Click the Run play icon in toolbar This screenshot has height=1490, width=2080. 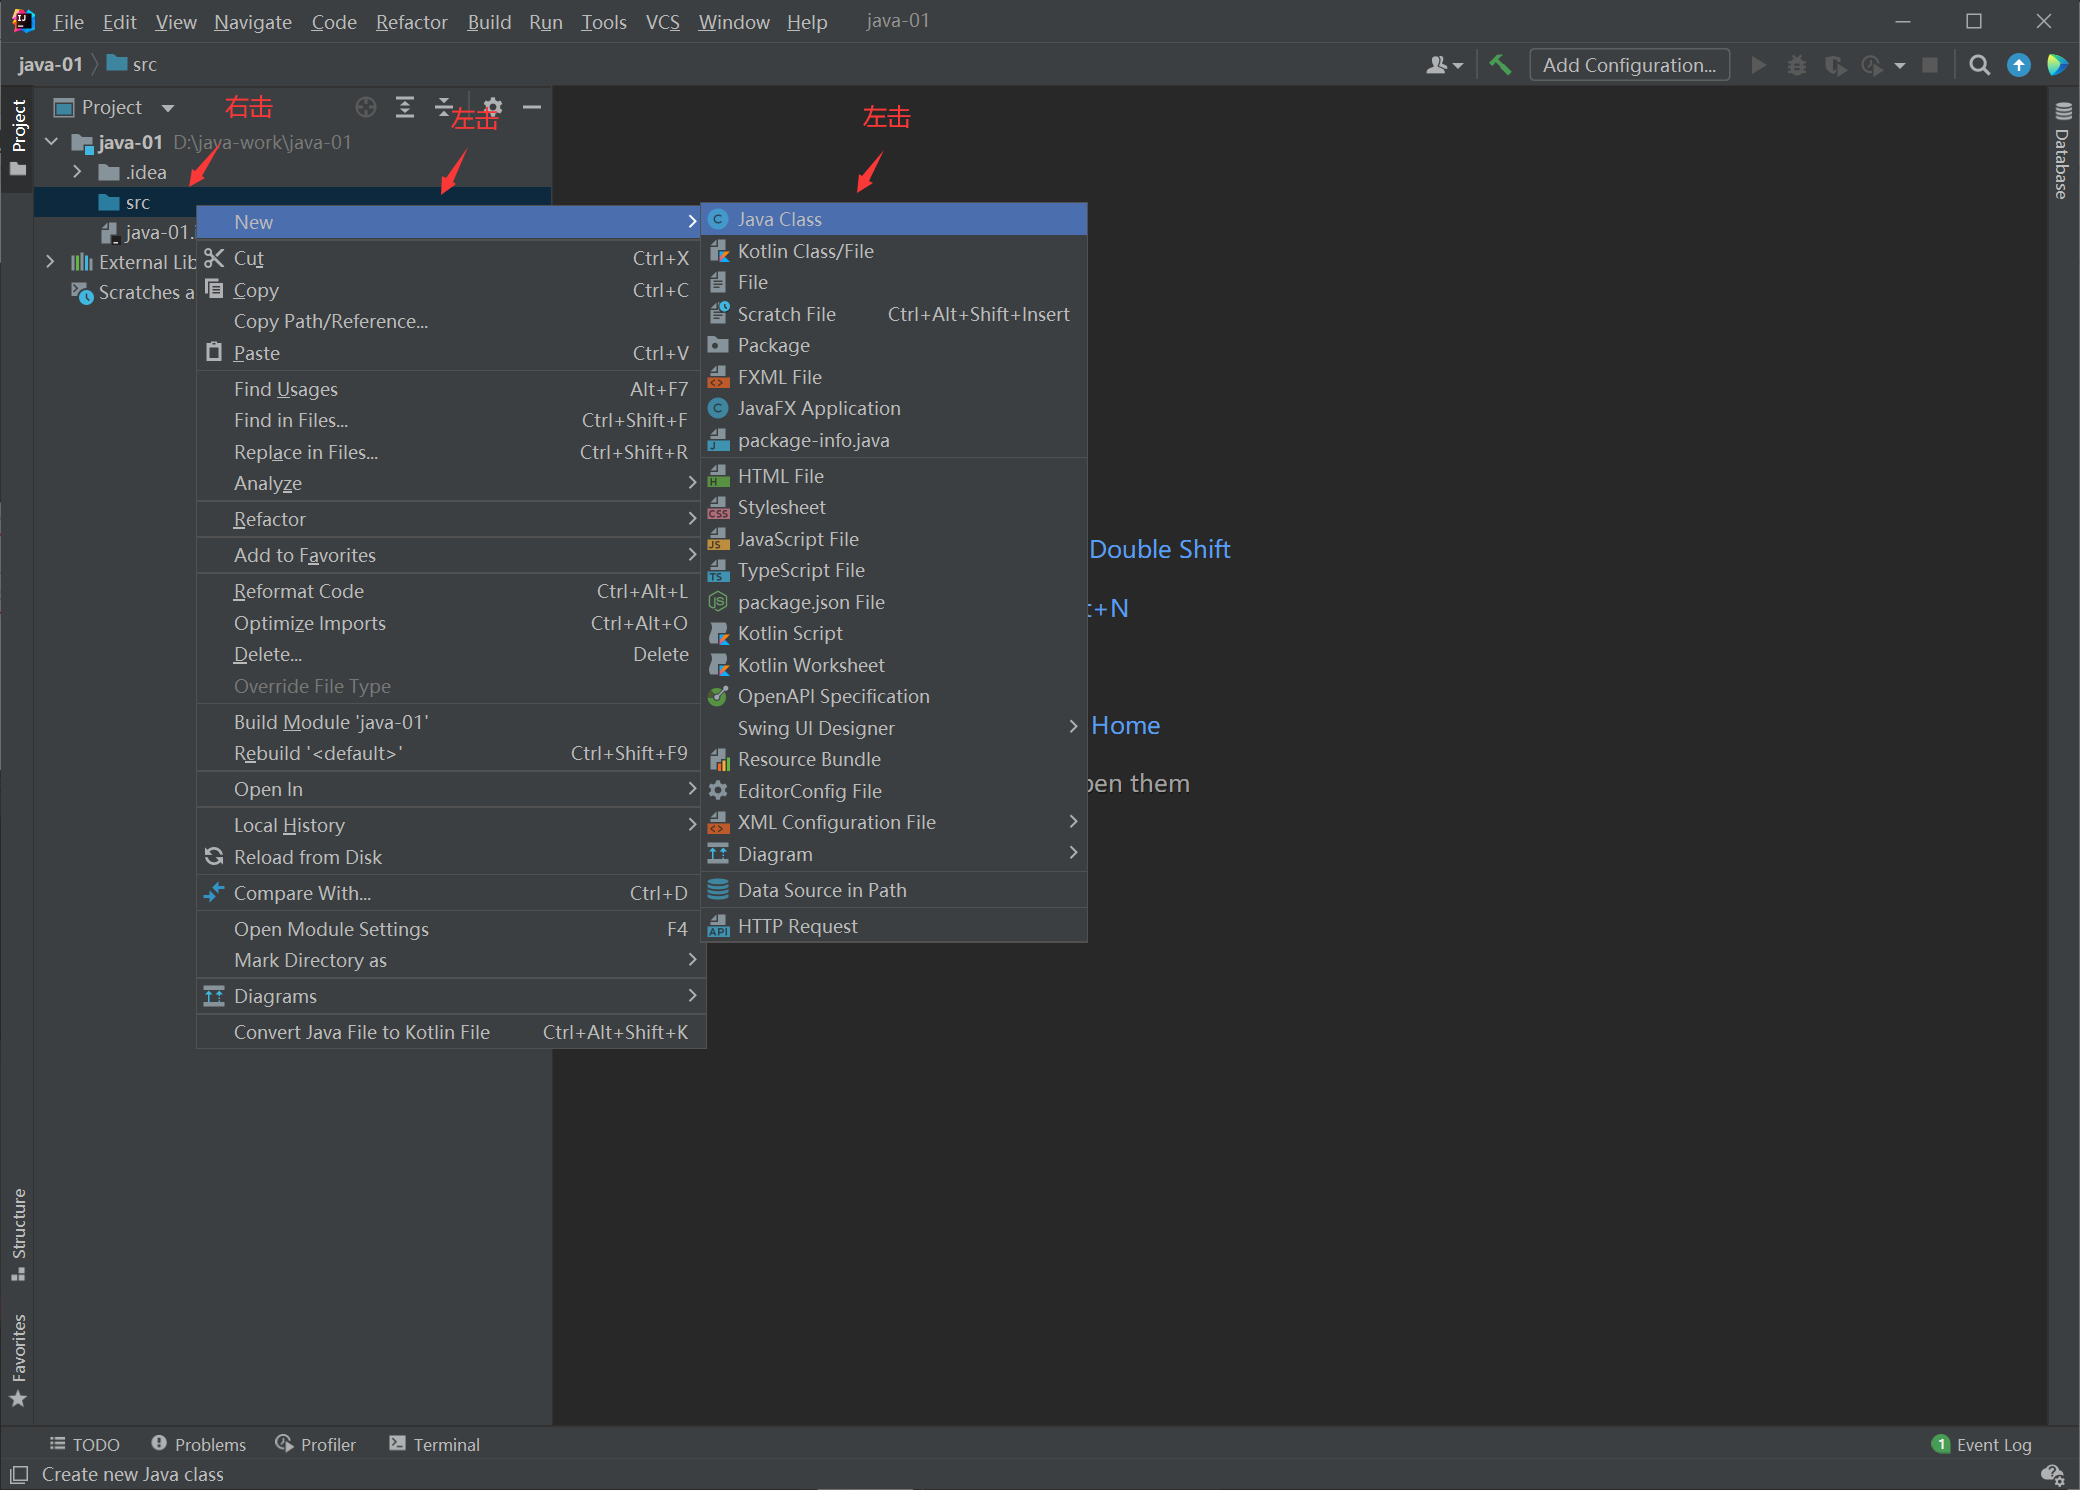pos(1758,65)
